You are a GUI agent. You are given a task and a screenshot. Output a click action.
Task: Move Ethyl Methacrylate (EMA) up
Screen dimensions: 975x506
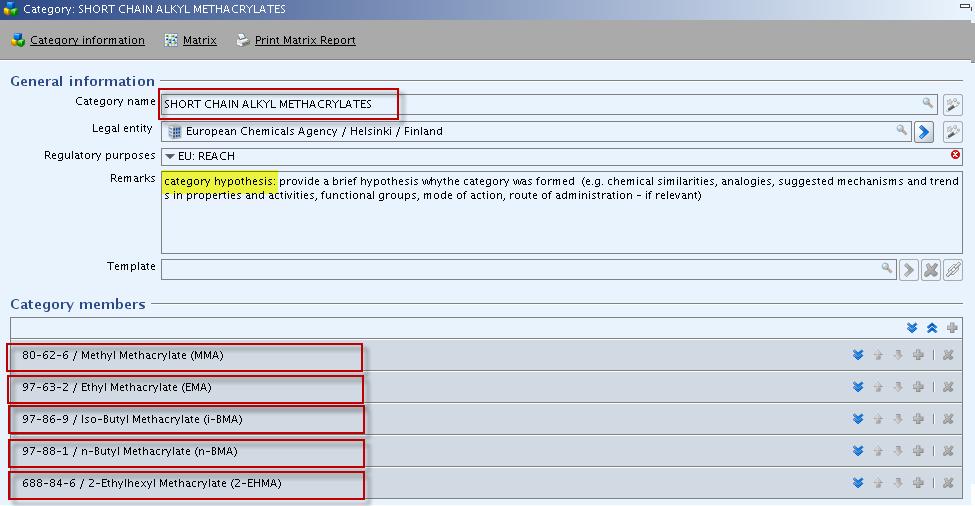click(878, 387)
